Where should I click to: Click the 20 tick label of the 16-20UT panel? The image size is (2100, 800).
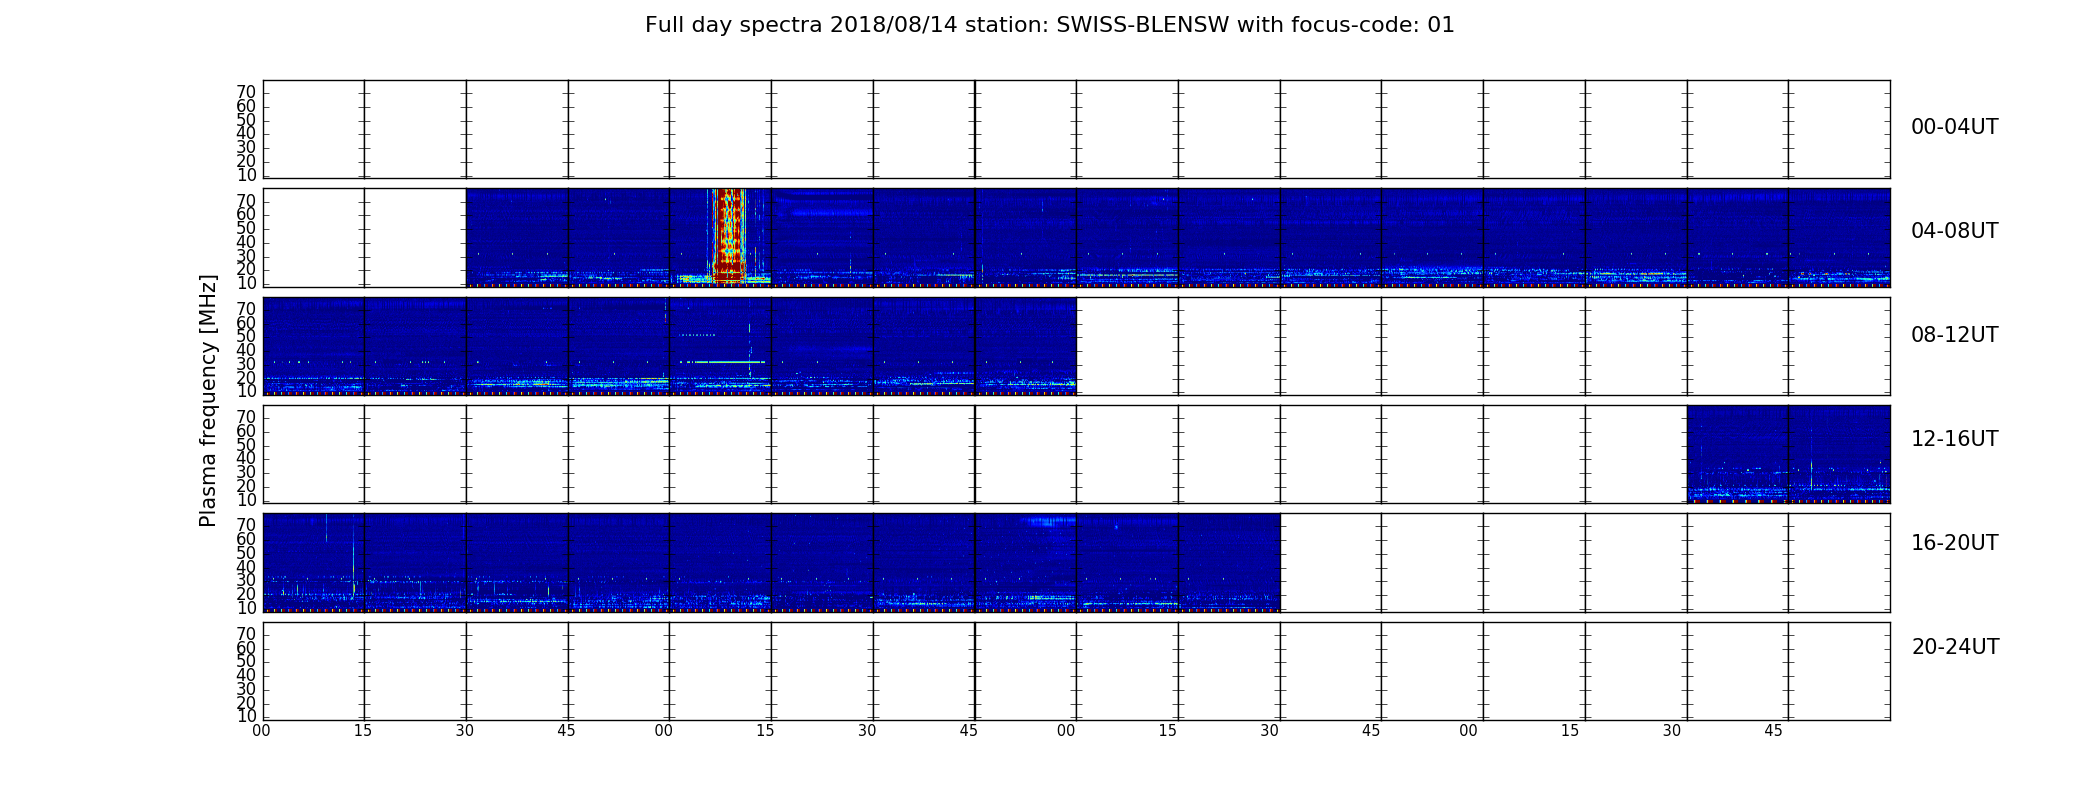pyautogui.click(x=246, y=594)
